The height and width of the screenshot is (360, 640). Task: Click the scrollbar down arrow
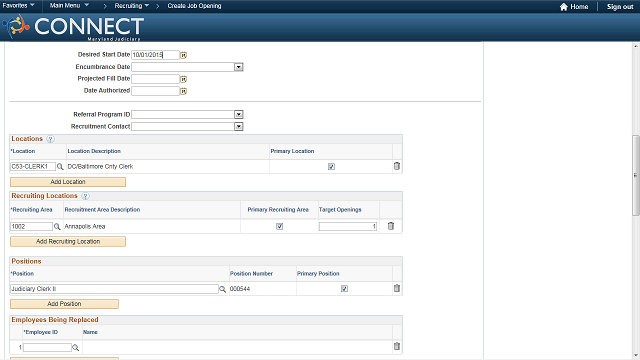[636, 356]
